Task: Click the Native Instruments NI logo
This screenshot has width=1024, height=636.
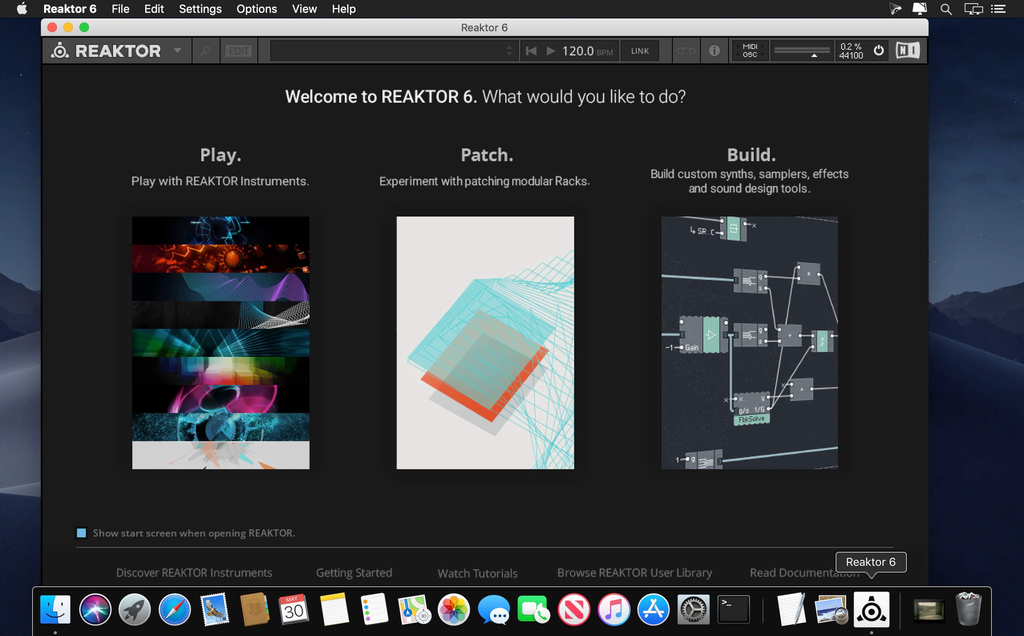Action: (908, 50)
